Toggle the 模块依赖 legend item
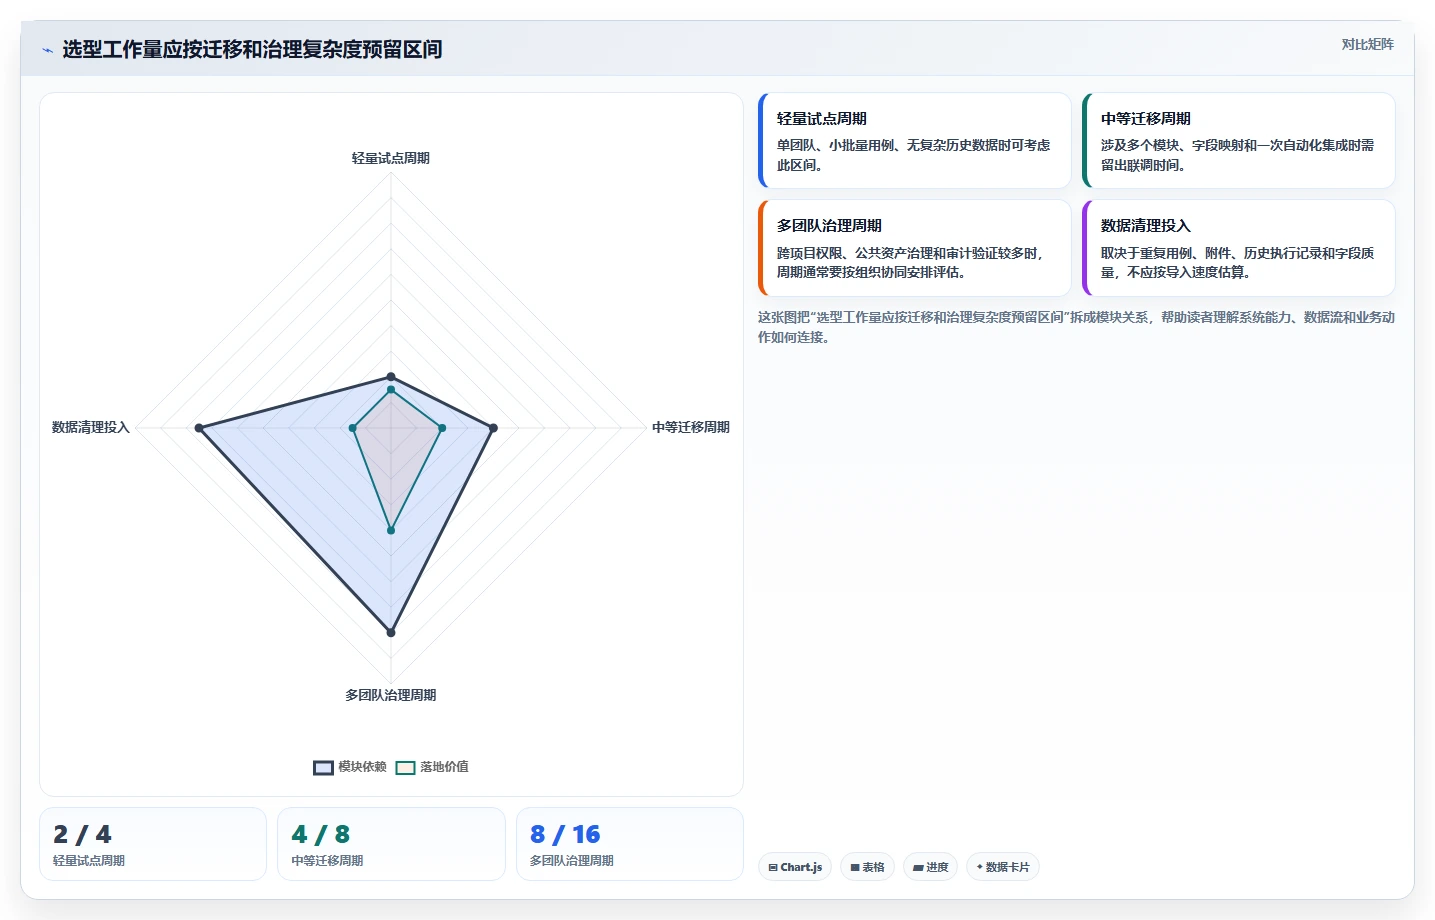Screen dimensions: 1435x920 350,767
